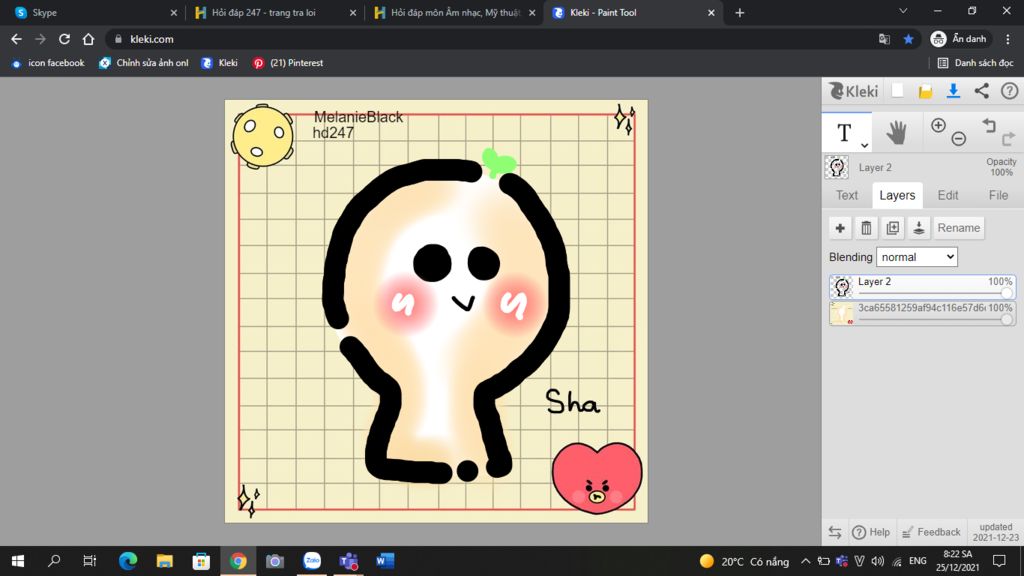Reload the Kleki page
The image size is (1024, 576).
coord(64,39)
